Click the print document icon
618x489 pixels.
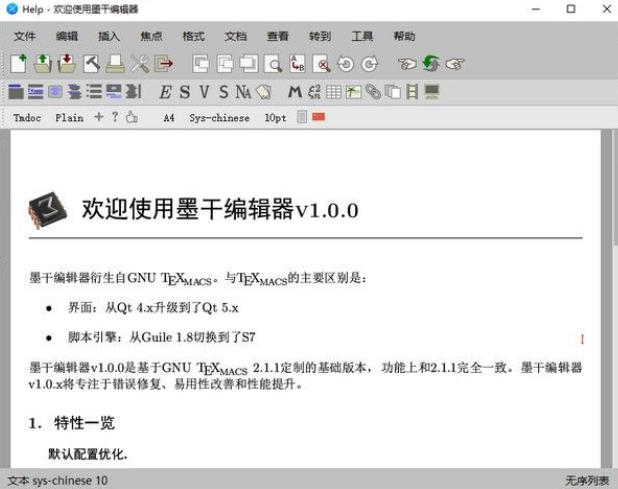pyautogui.click(x=115, y=64)
